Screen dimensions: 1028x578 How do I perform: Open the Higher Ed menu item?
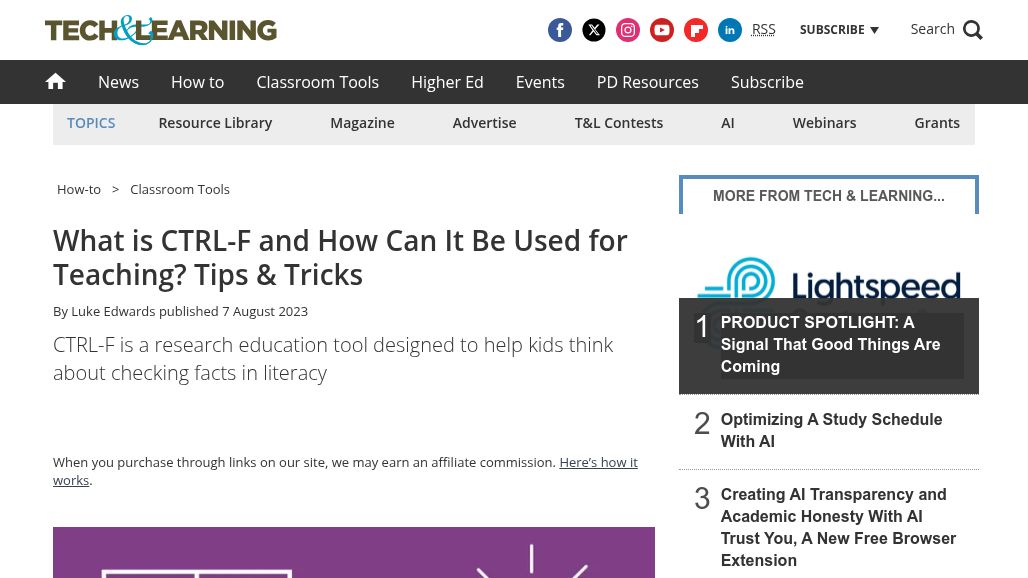click(x=447, y=82)
